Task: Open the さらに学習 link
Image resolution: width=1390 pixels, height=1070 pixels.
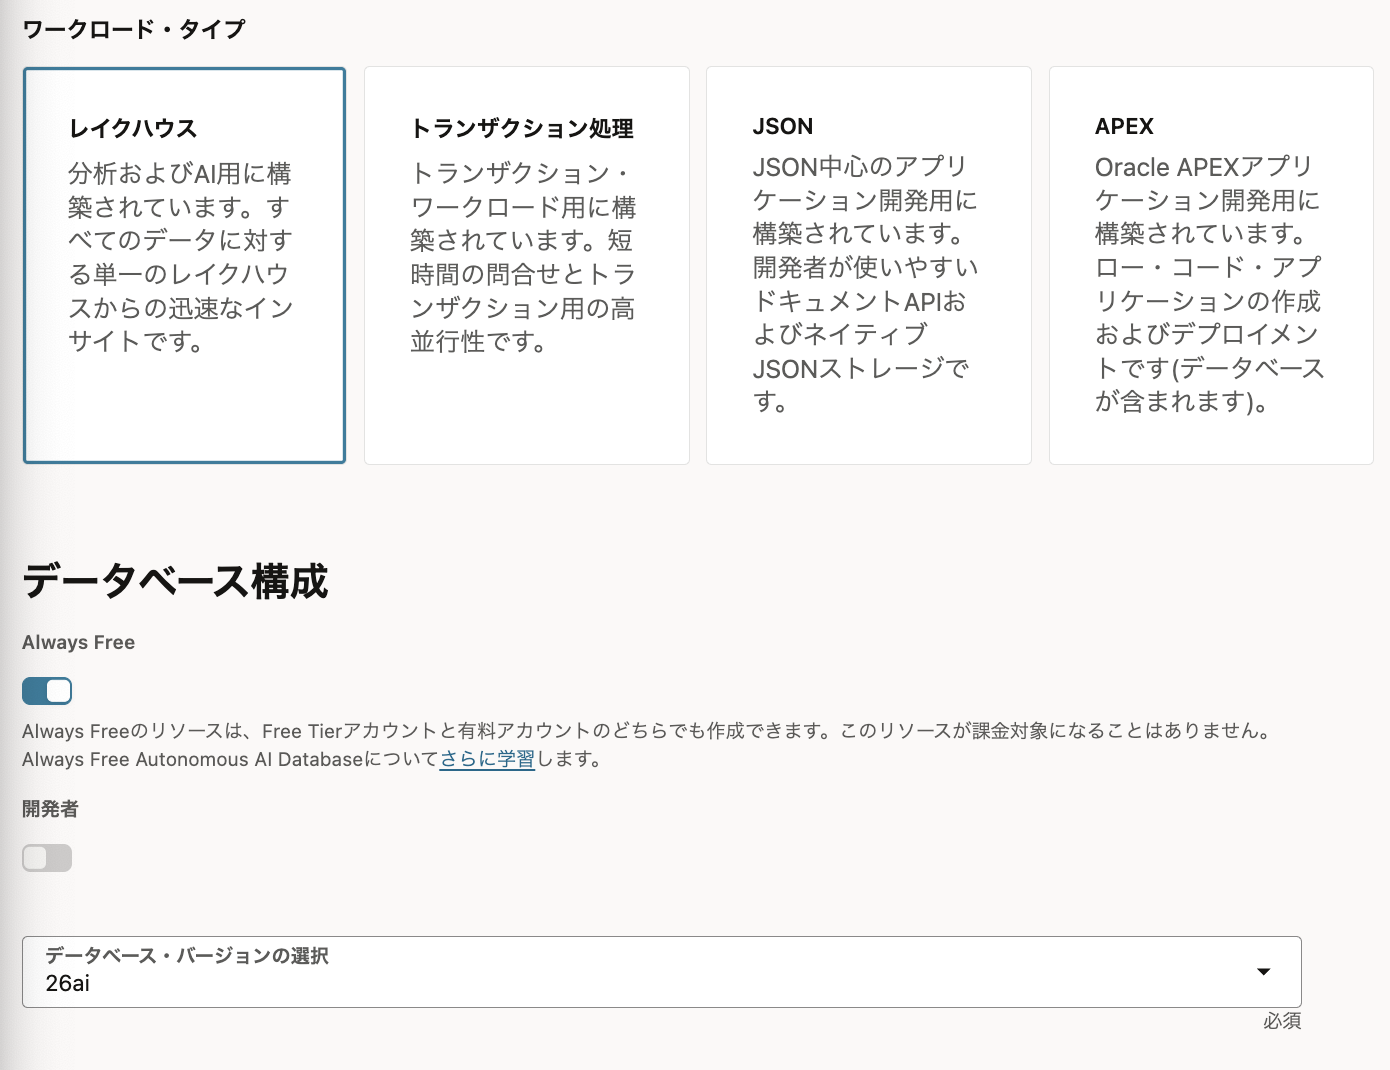Action: tap(487, 759)
